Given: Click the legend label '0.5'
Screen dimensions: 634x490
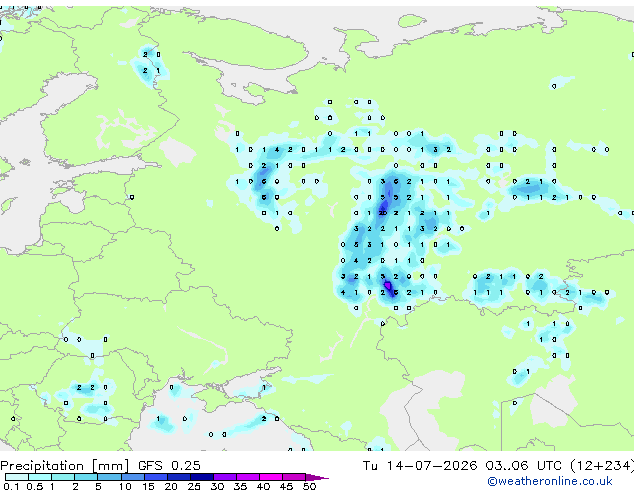Looking at the screenshot, I should point(35,486).
